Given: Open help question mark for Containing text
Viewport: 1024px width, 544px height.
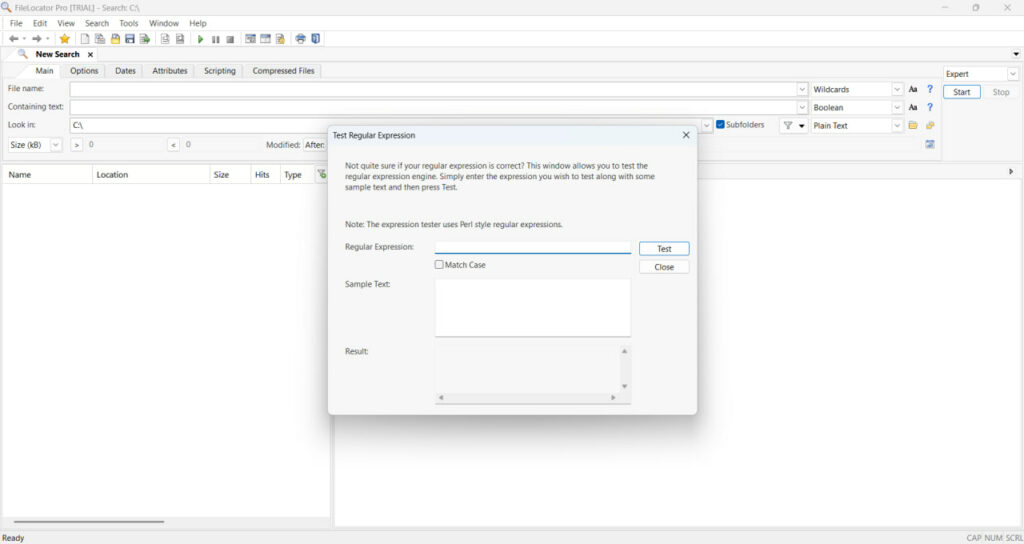Looking at the screenshot, I should (x=930, y=108).
